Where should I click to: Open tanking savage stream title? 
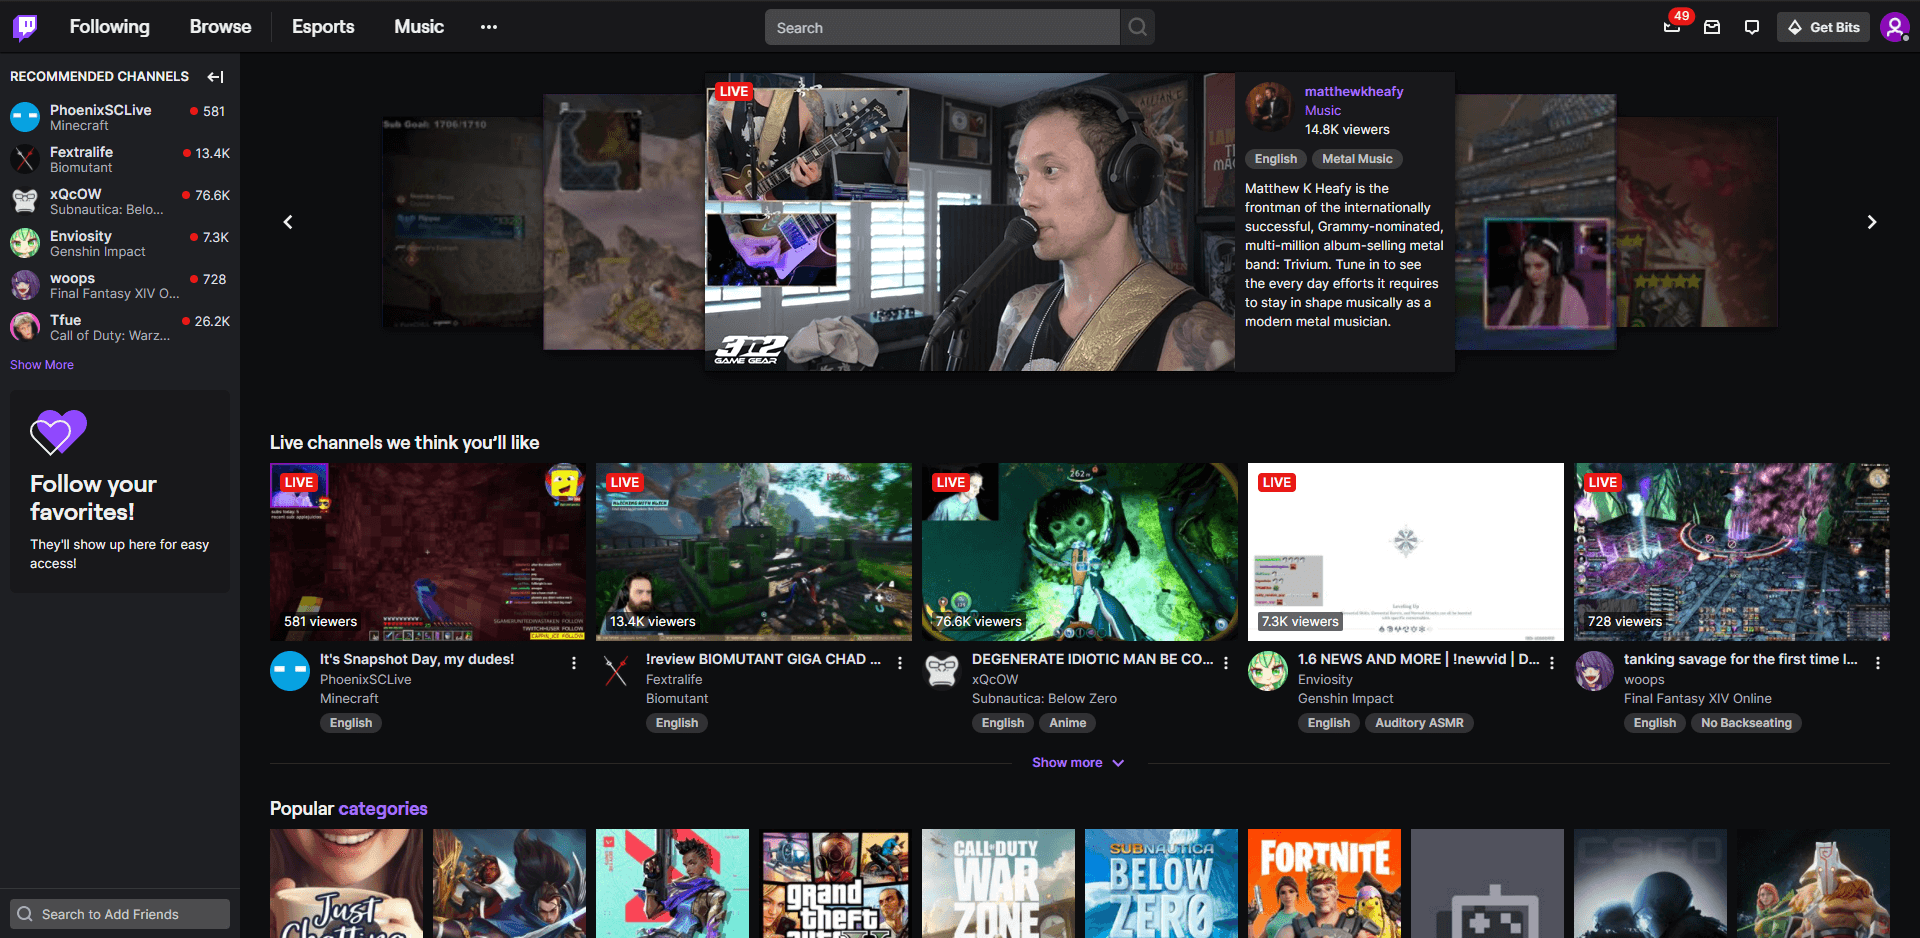(x=1740, y=659)
